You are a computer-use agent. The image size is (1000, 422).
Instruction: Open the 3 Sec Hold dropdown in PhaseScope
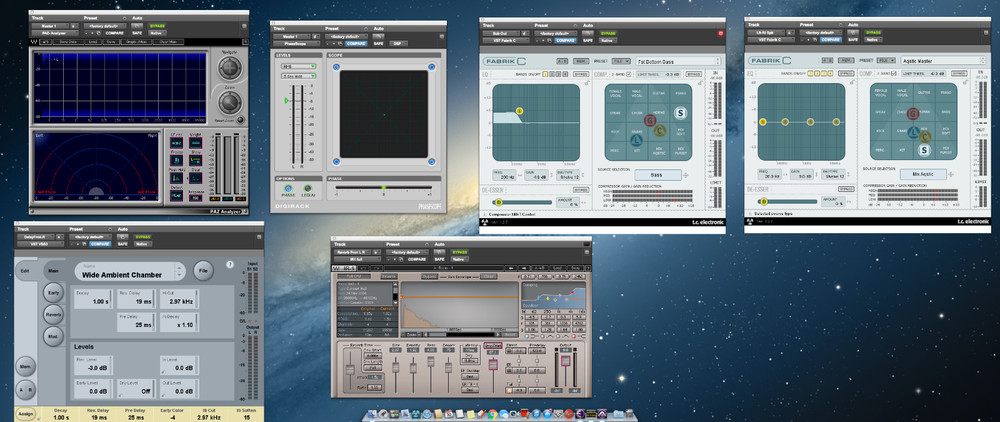(x=299, y=76)
